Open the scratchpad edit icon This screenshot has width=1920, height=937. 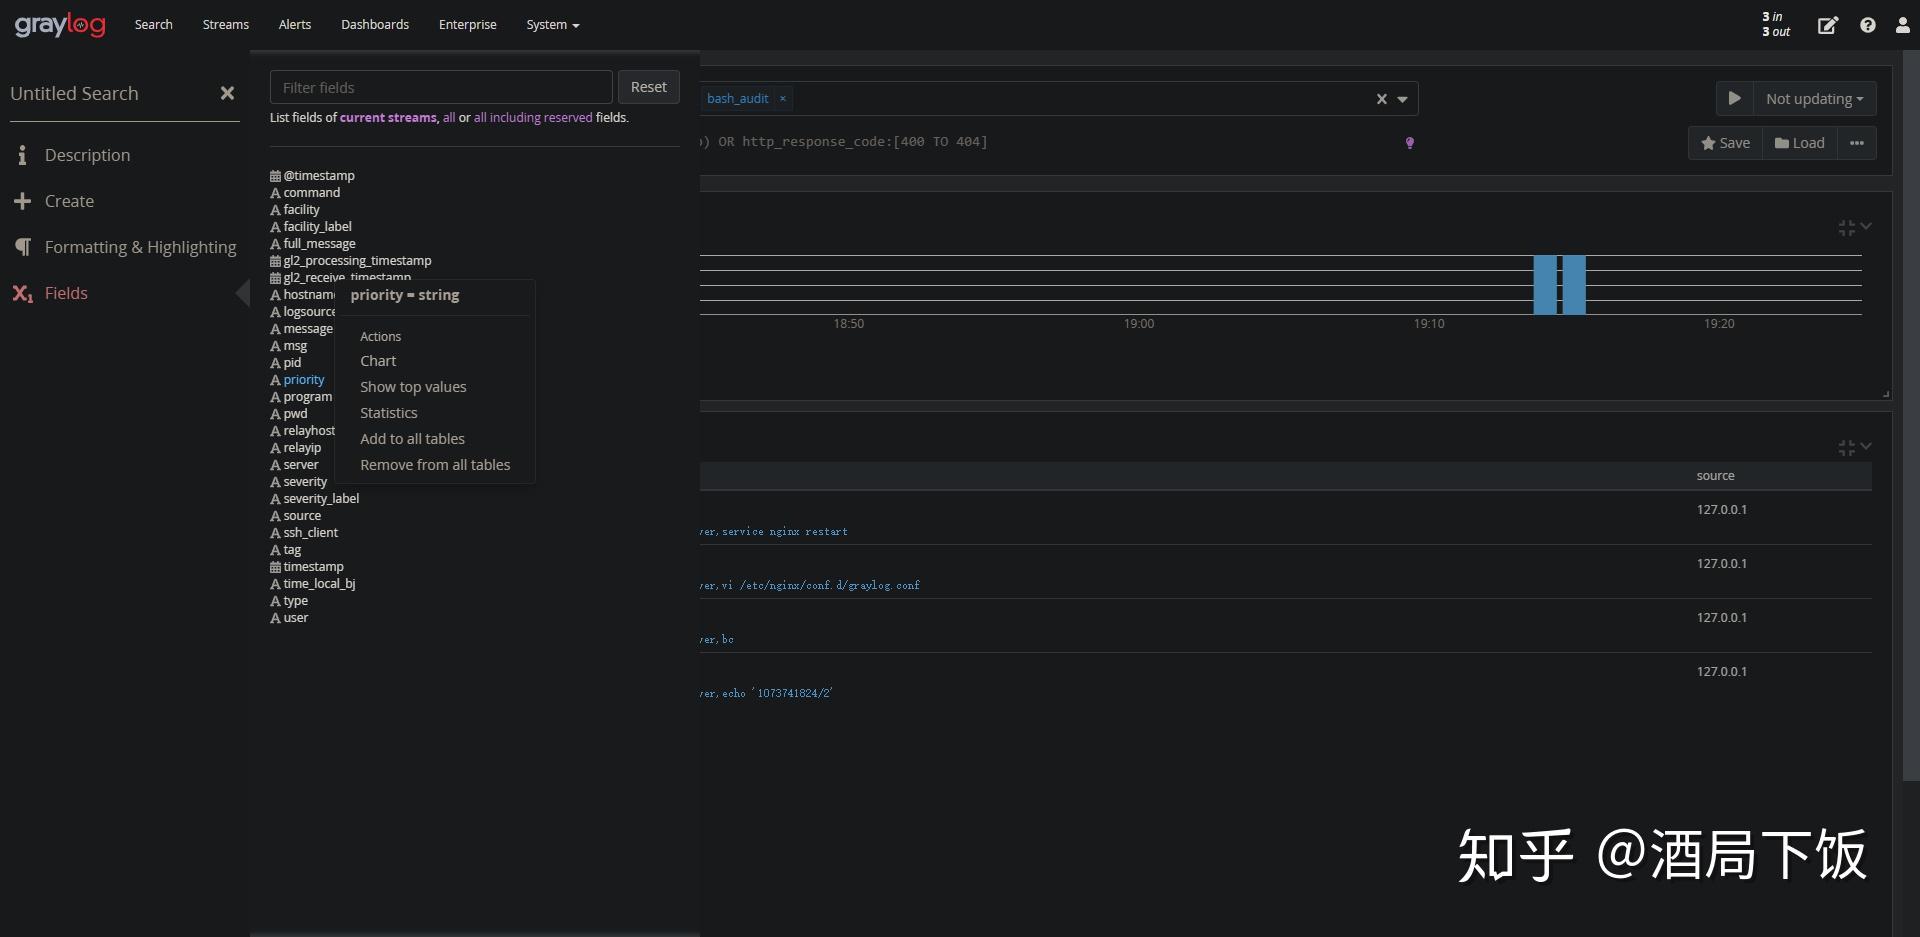tap(1827, 25)
